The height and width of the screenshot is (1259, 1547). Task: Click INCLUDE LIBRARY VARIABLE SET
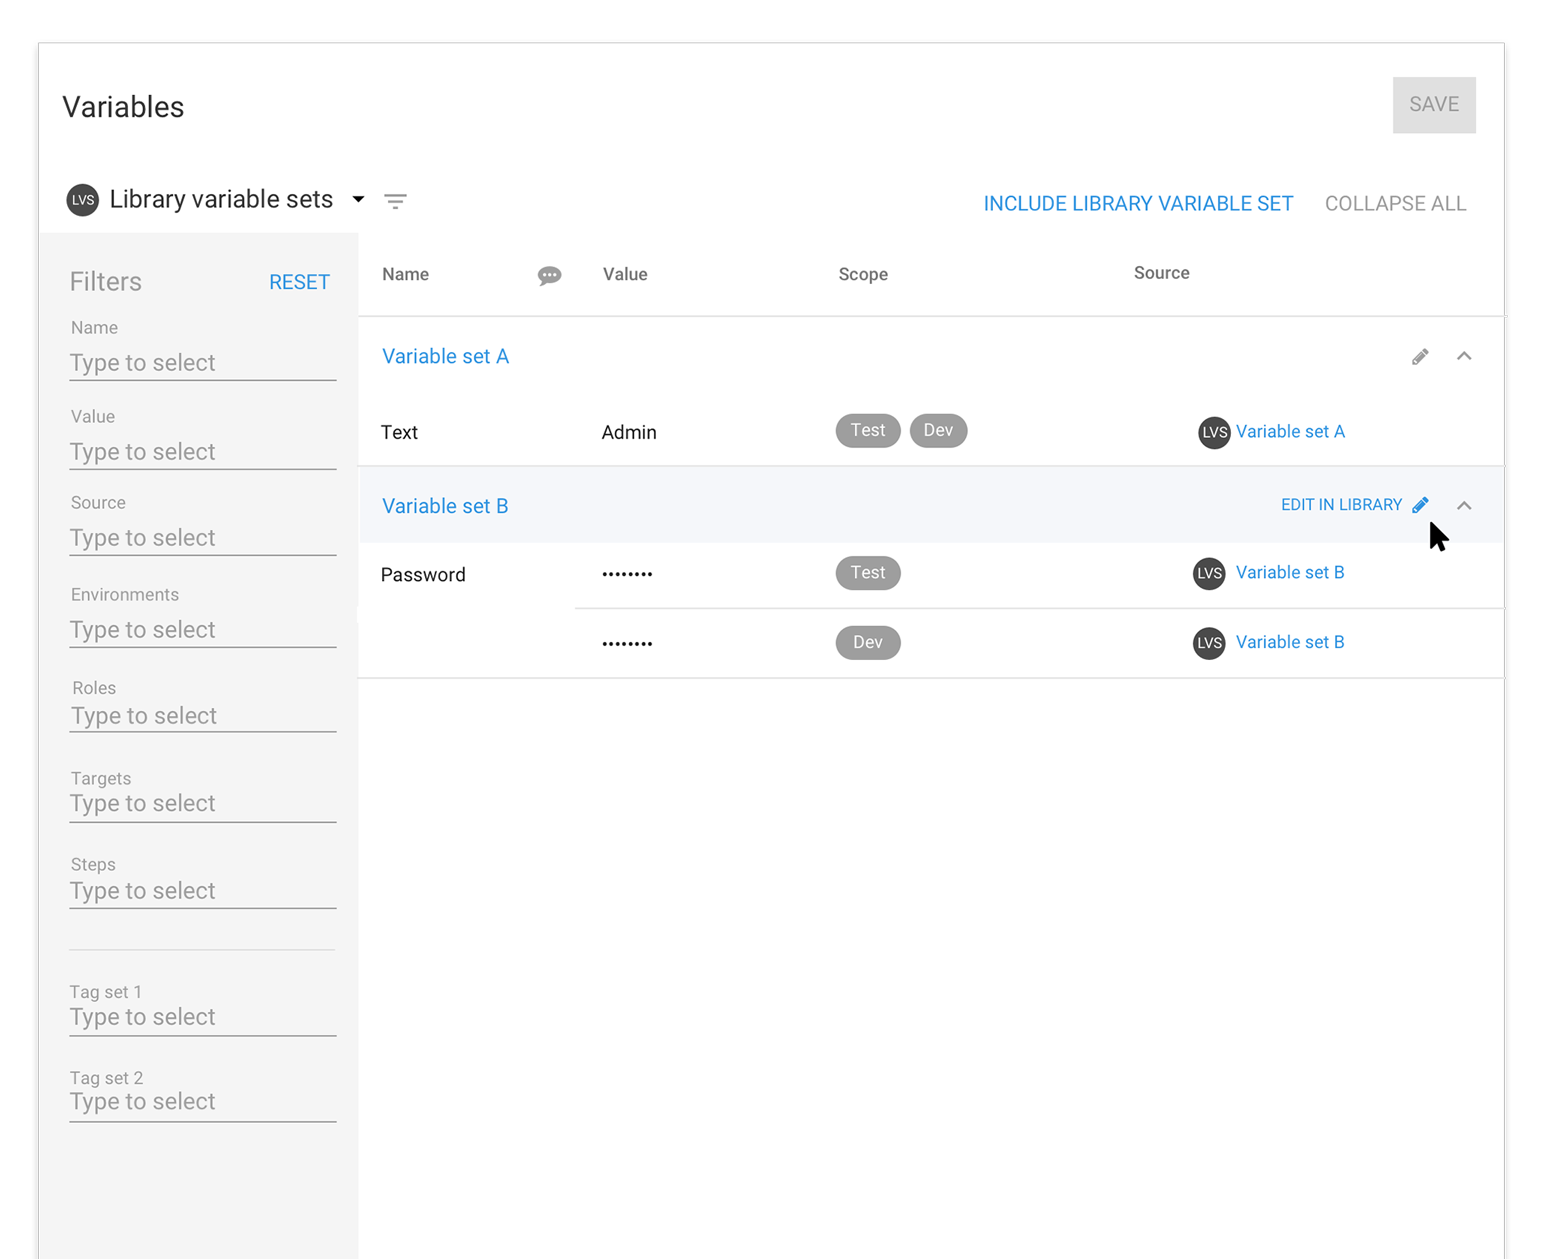click(x=1138, y=203)
